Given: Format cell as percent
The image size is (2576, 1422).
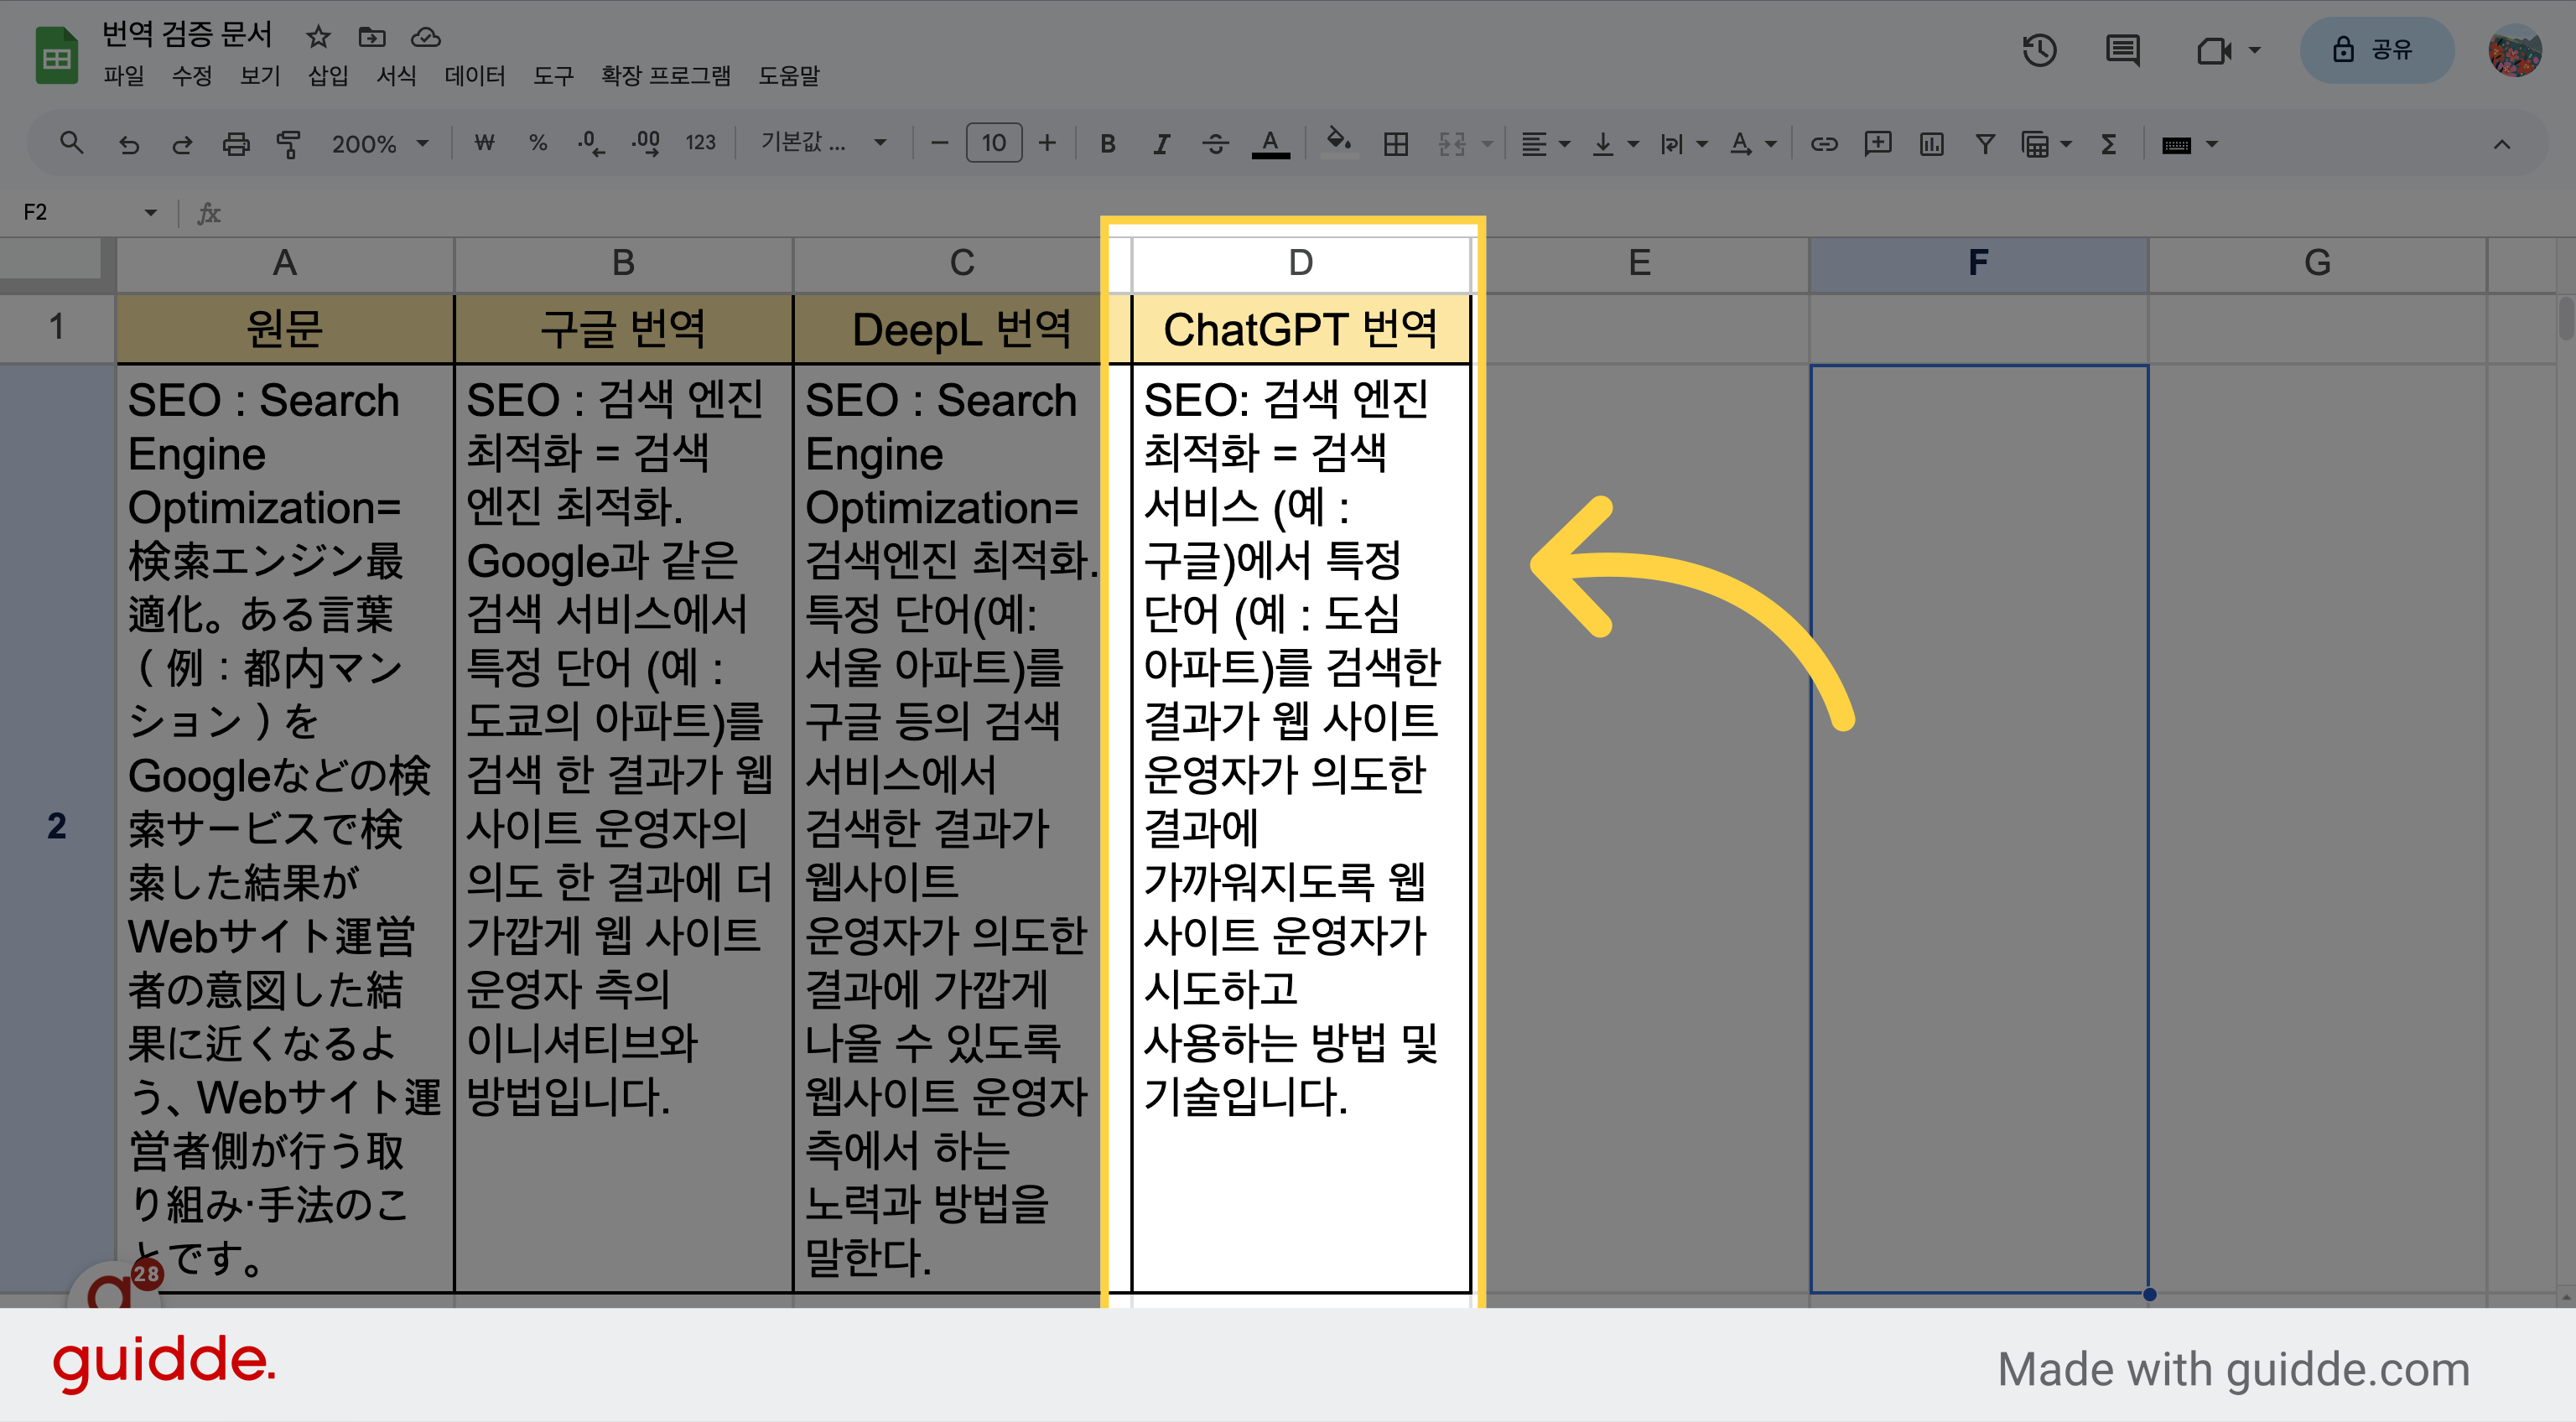Looking at the screenshot, I should 538,143.
